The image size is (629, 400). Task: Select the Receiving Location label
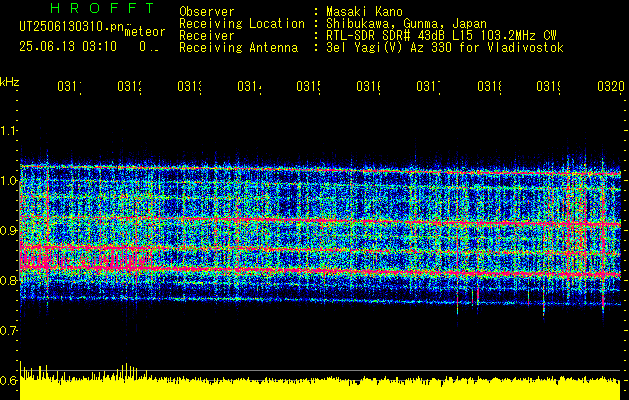point(242,24)
